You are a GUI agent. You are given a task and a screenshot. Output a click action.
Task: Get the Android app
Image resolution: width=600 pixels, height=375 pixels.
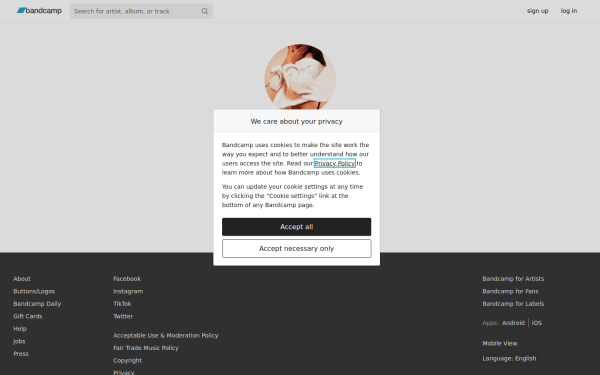[513, 323]
